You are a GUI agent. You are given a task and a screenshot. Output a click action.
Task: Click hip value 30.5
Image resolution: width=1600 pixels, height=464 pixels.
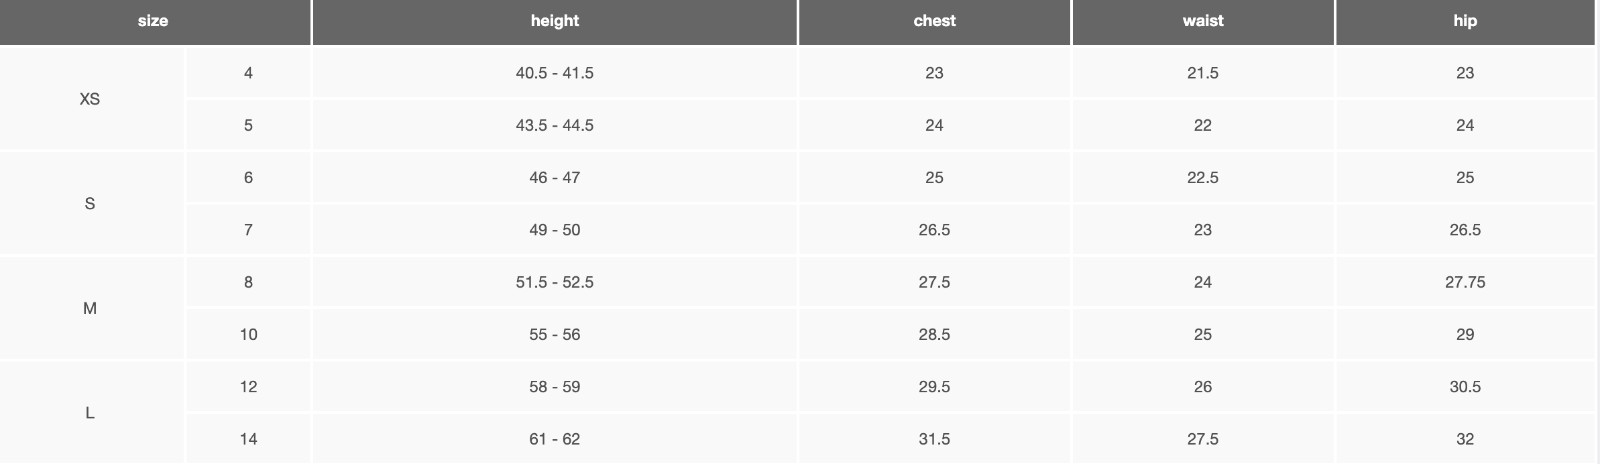[1465, 387]
